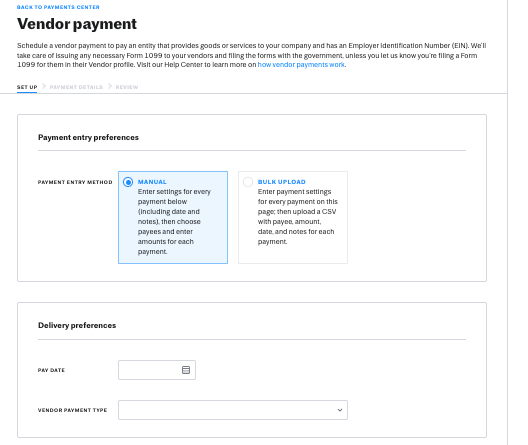The height and width of the screenshot is (445, 528).
Task: Click the Delivery preferences section heading
Action: click(x=77, y=326)
